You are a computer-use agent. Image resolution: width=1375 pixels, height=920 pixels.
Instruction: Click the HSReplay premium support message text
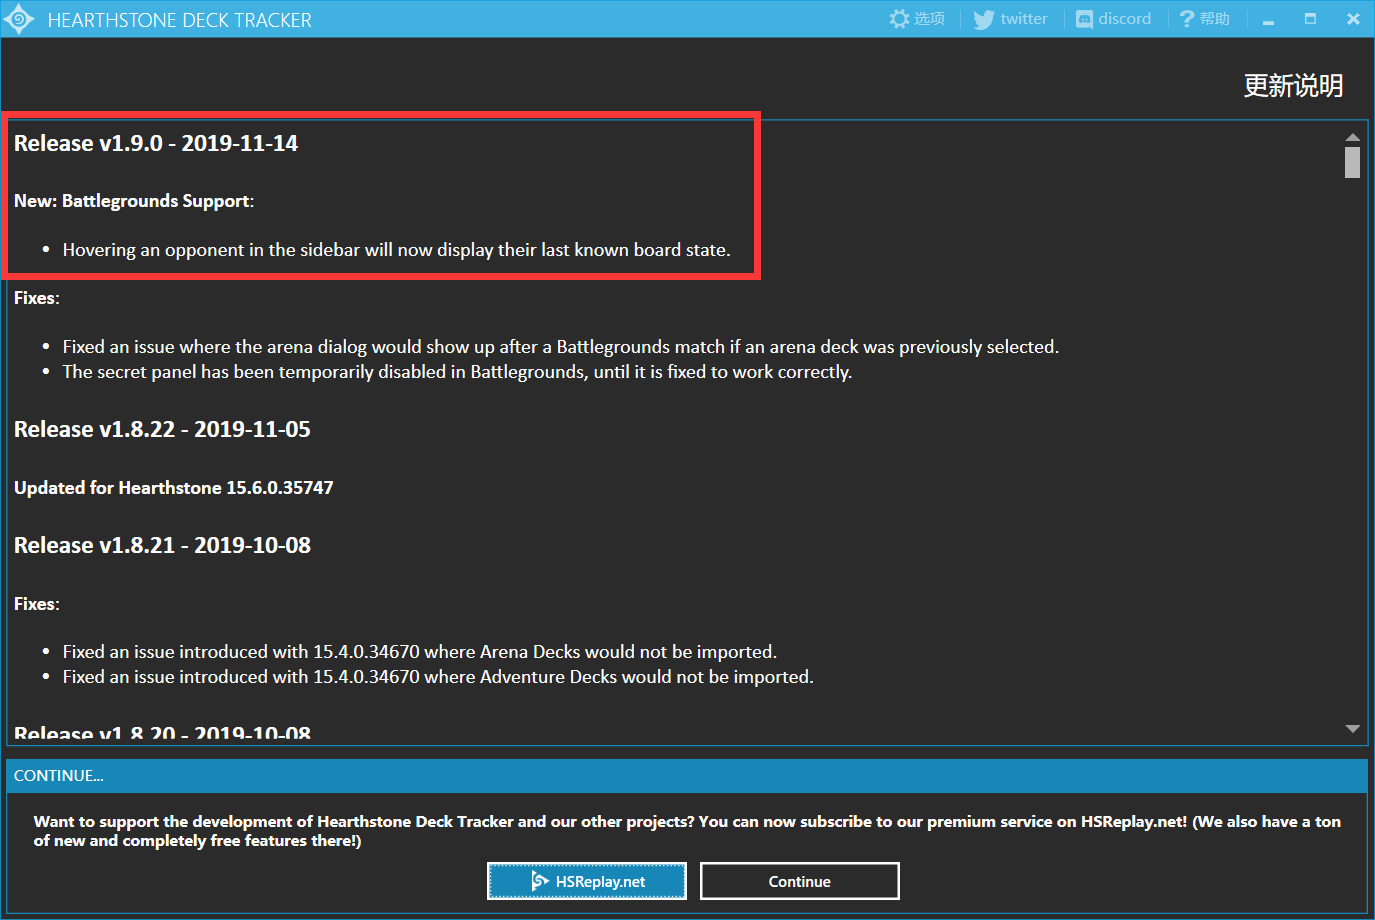coord(687,831)
